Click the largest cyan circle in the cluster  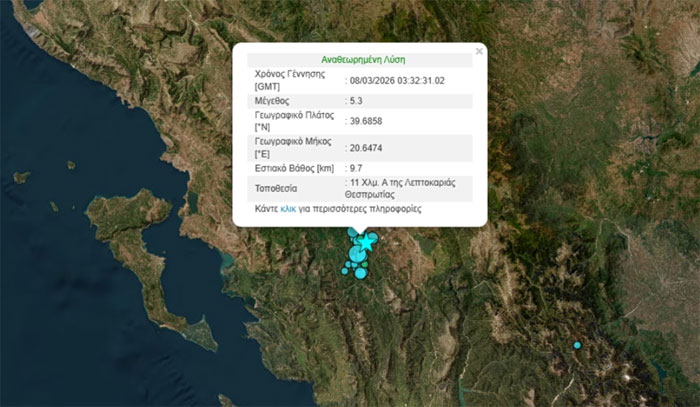[x=358, y=254]
